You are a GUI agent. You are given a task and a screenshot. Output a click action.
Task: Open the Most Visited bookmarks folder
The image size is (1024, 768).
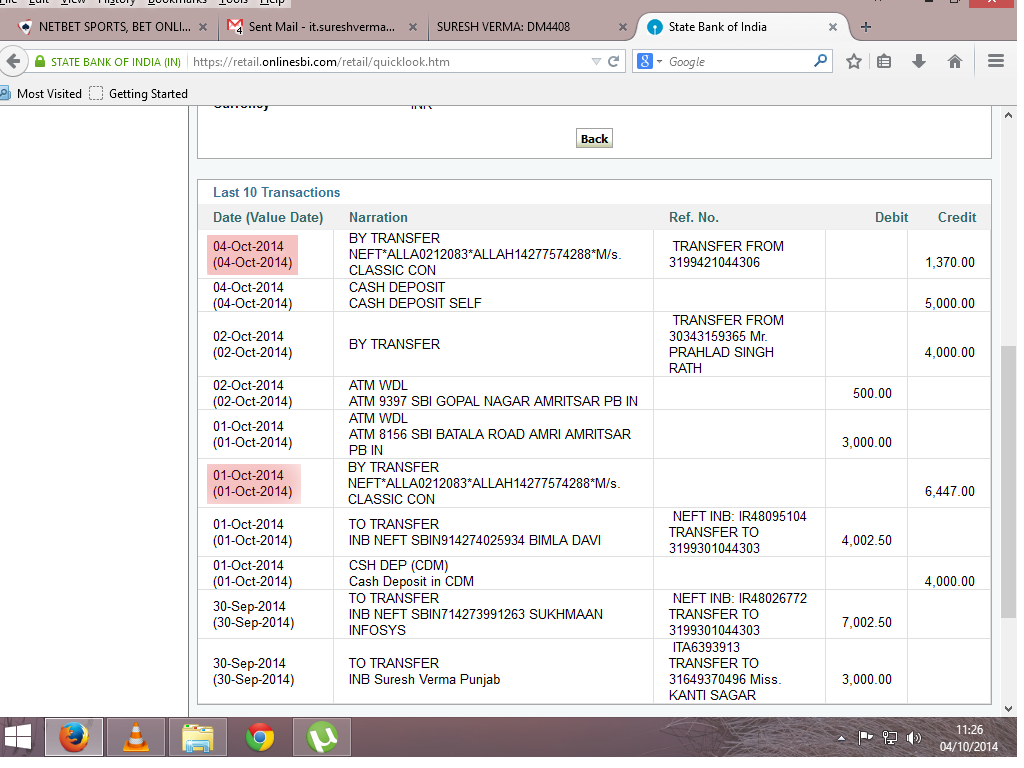point(42,94)
